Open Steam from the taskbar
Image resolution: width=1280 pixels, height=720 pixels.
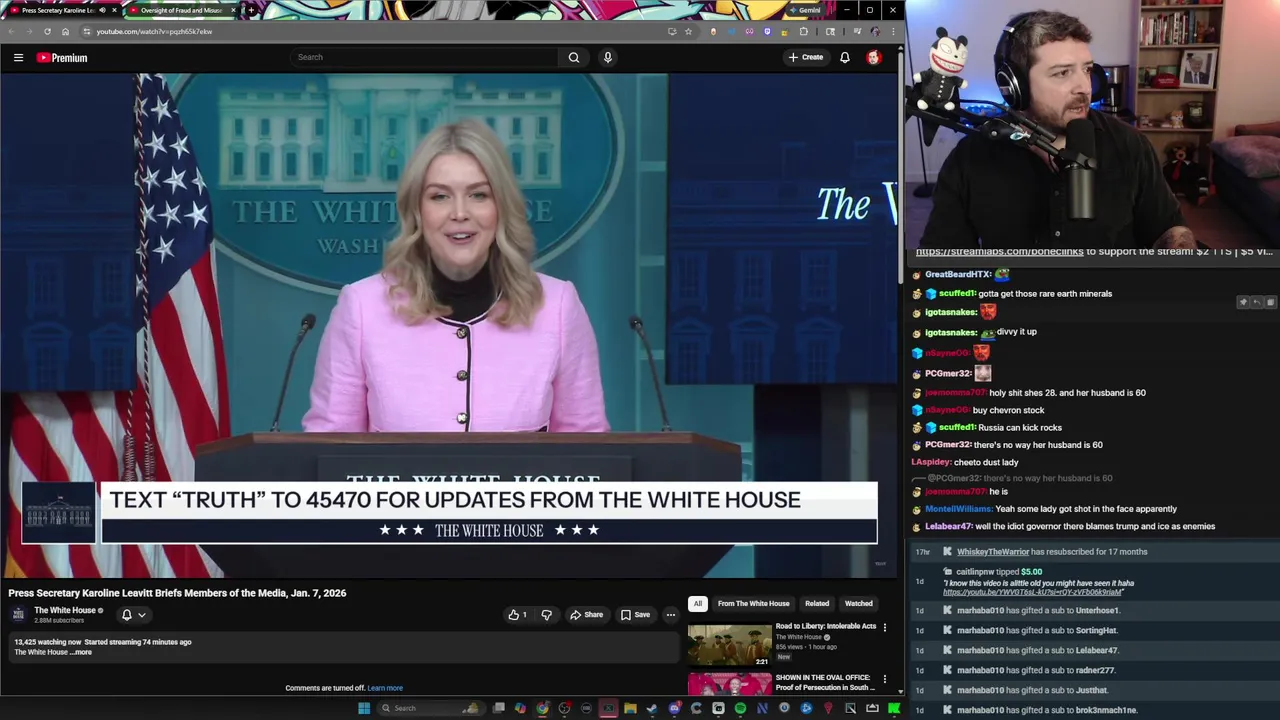(x=652, y=708)
